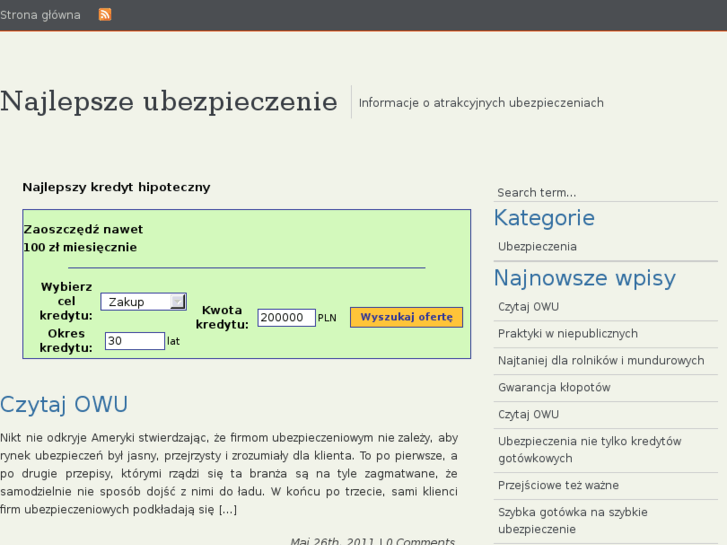Image resolution: width=727 pixels, height=545 pixels.
Task: Go to Strona główna
Action: pyautogui.click(x=40, y=15)
